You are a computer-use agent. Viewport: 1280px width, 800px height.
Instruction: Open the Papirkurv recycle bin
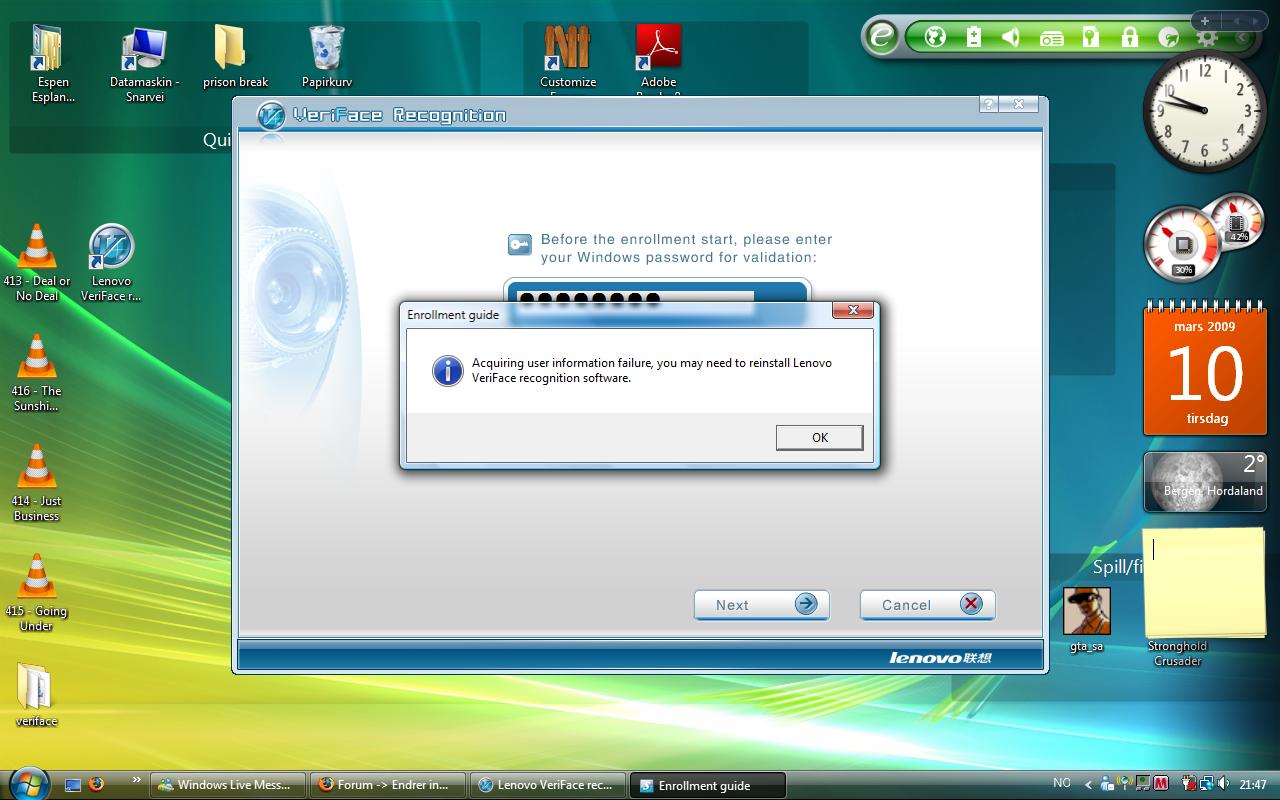[x=327, y=56]
